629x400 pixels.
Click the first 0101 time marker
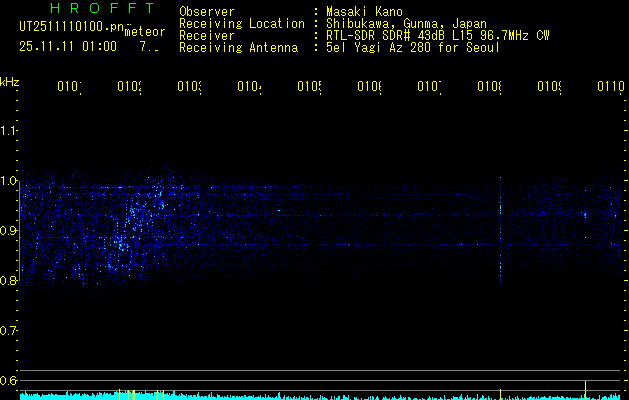click(x=69, y=88)
